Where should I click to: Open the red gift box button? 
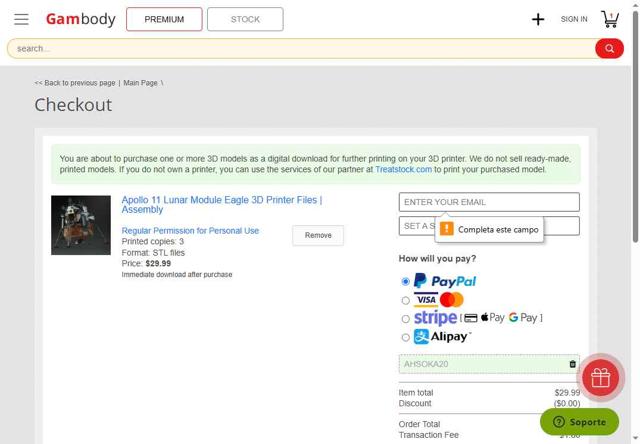[600, 377]
